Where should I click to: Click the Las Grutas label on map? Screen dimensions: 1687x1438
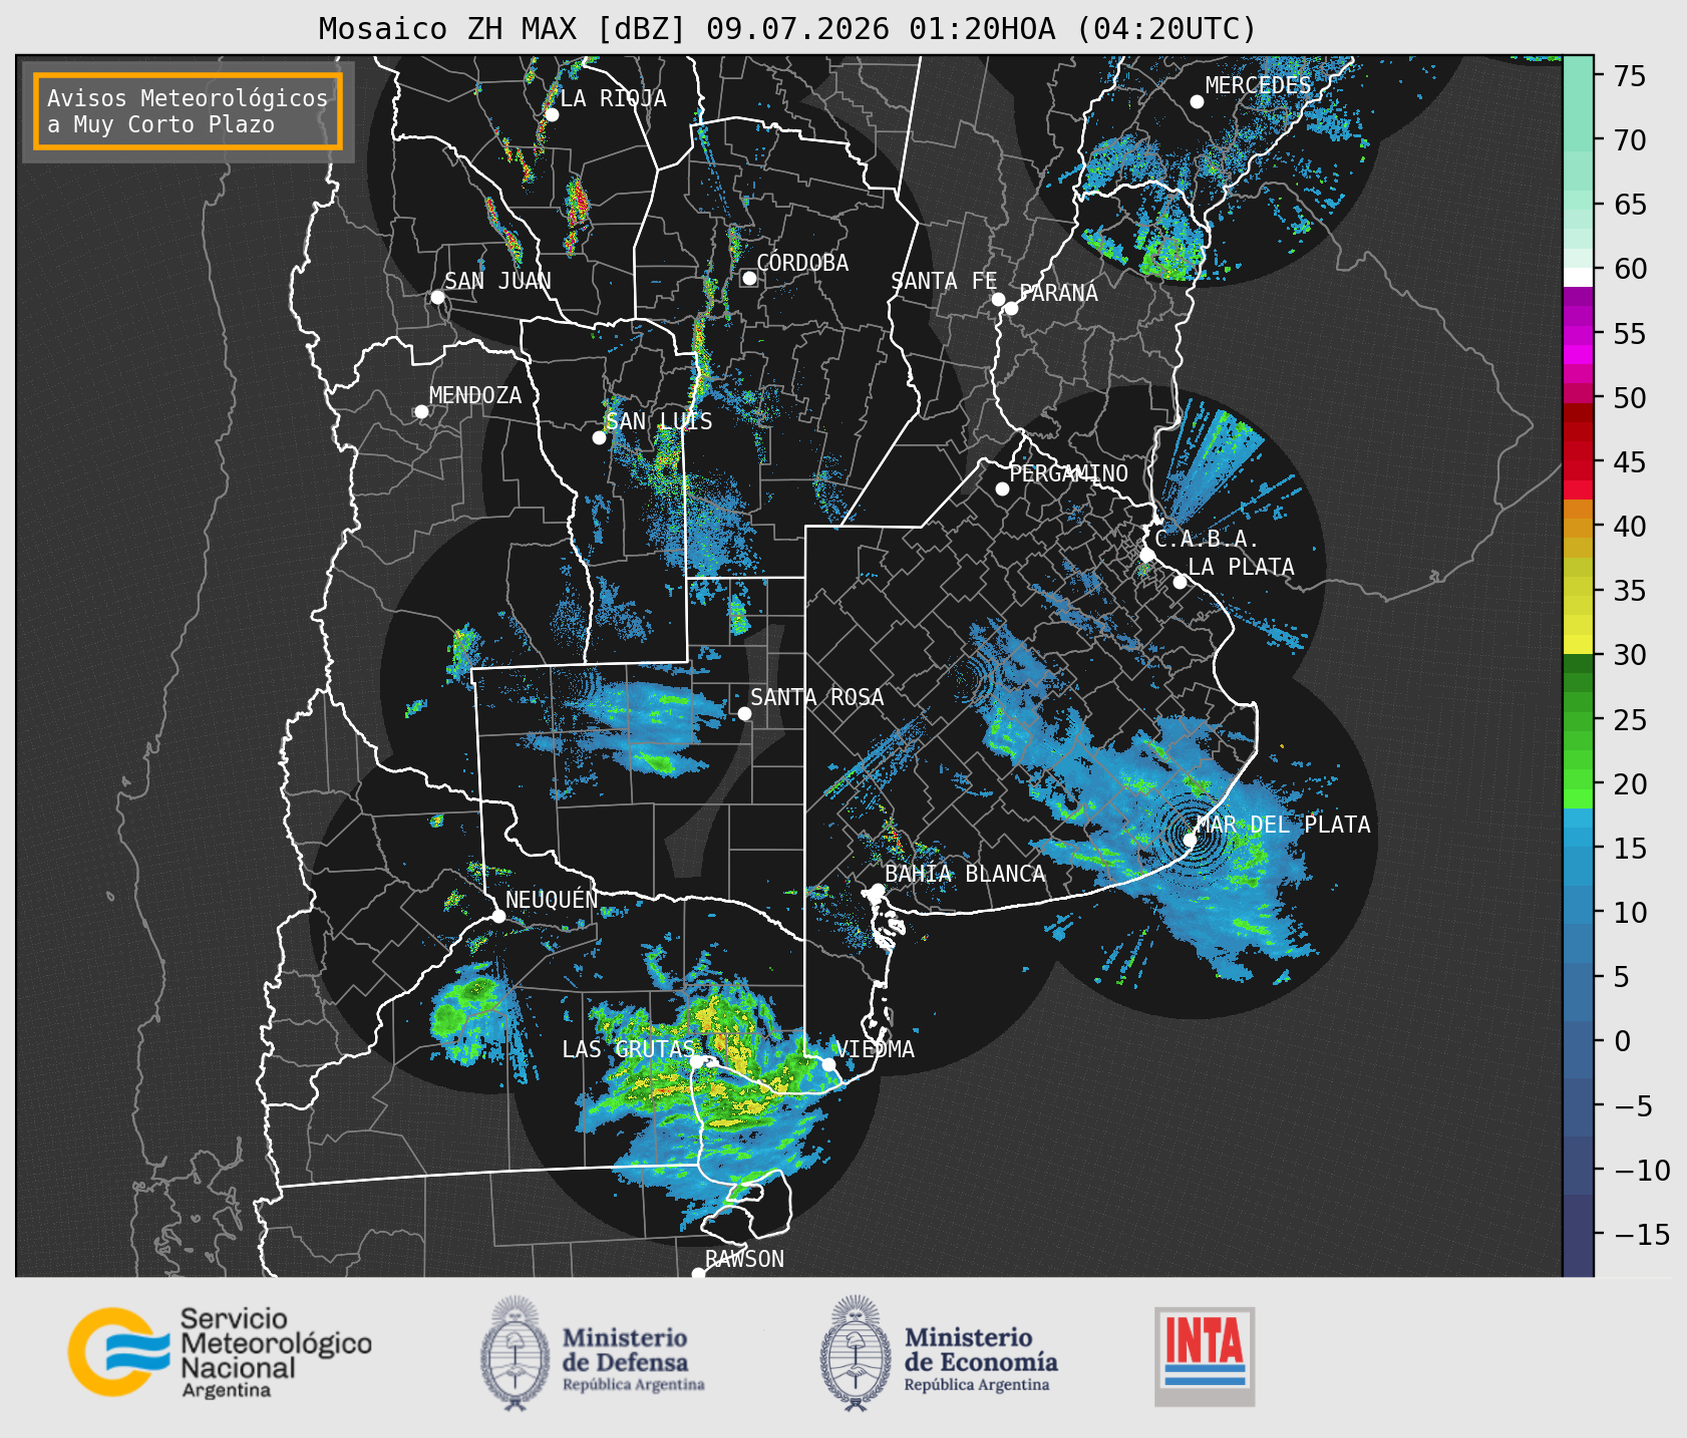[627, 1049]
